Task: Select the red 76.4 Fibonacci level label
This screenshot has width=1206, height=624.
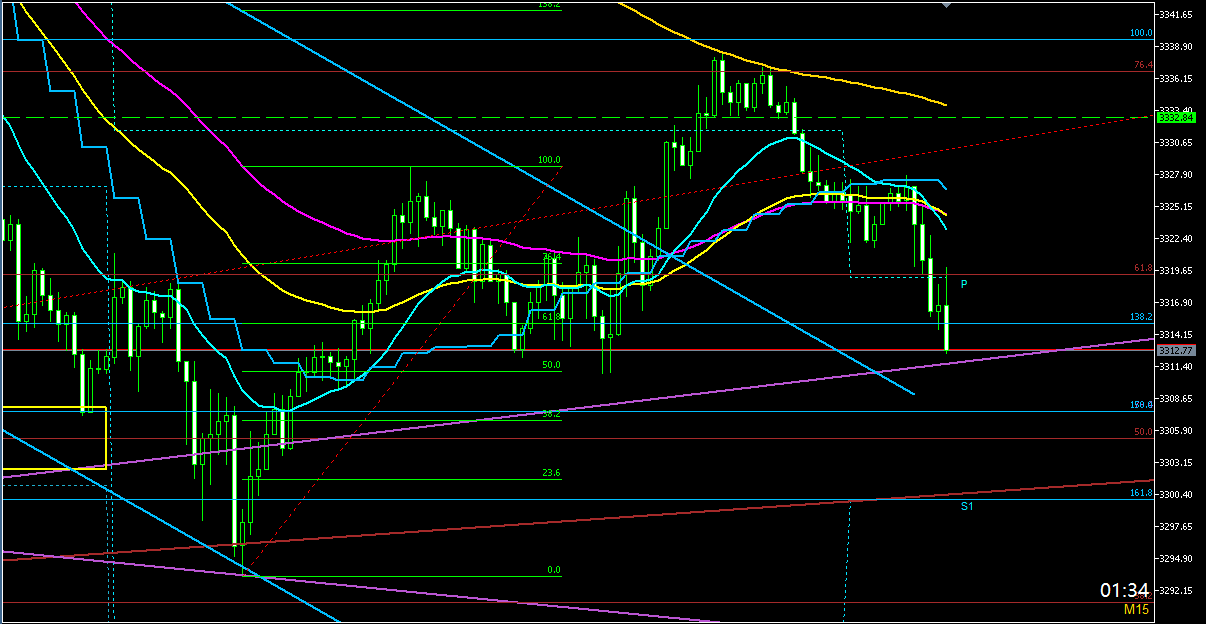Action: point(1143,65)
